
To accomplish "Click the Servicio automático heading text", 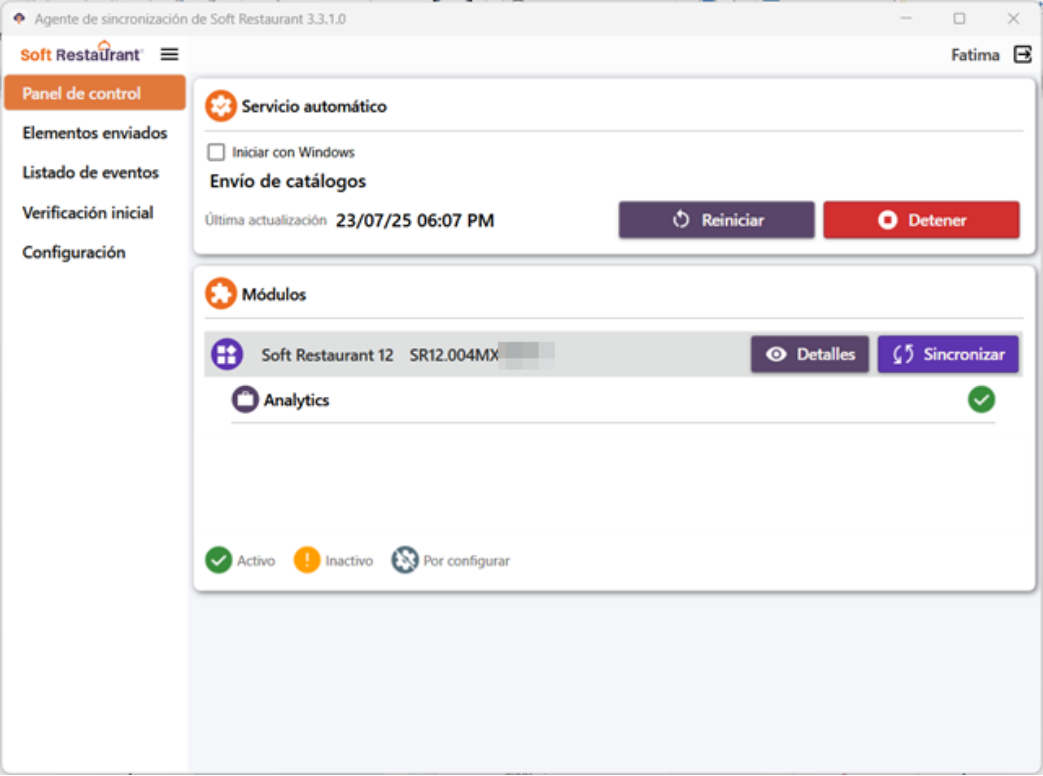I will click(314, 106).
